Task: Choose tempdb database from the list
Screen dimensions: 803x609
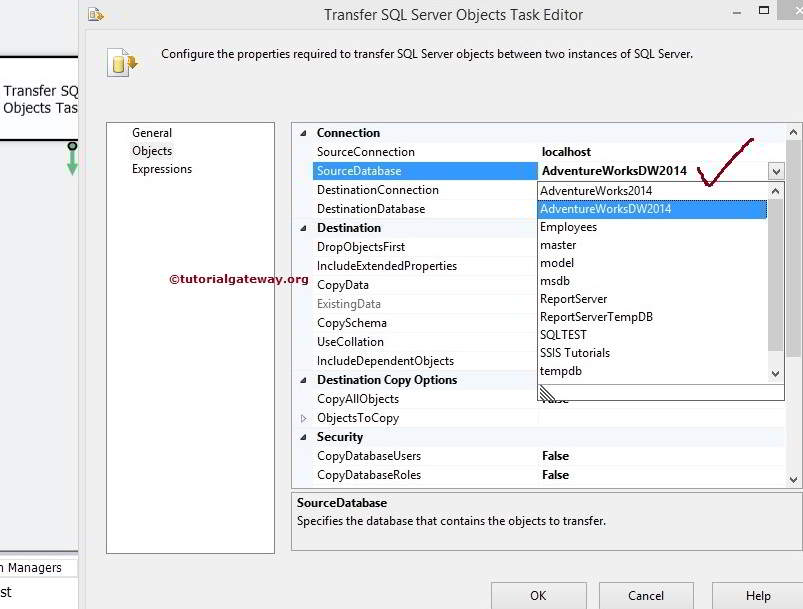Action: point(652,371)
